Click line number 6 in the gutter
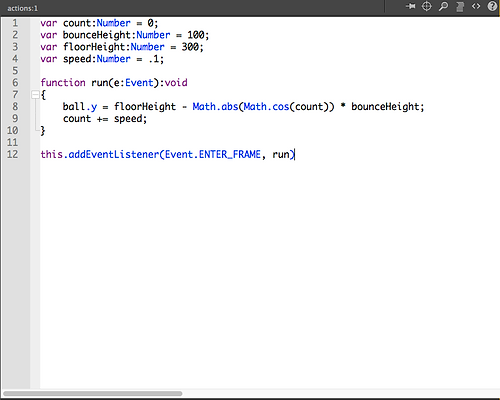500x400 pixels. (15, 83)
